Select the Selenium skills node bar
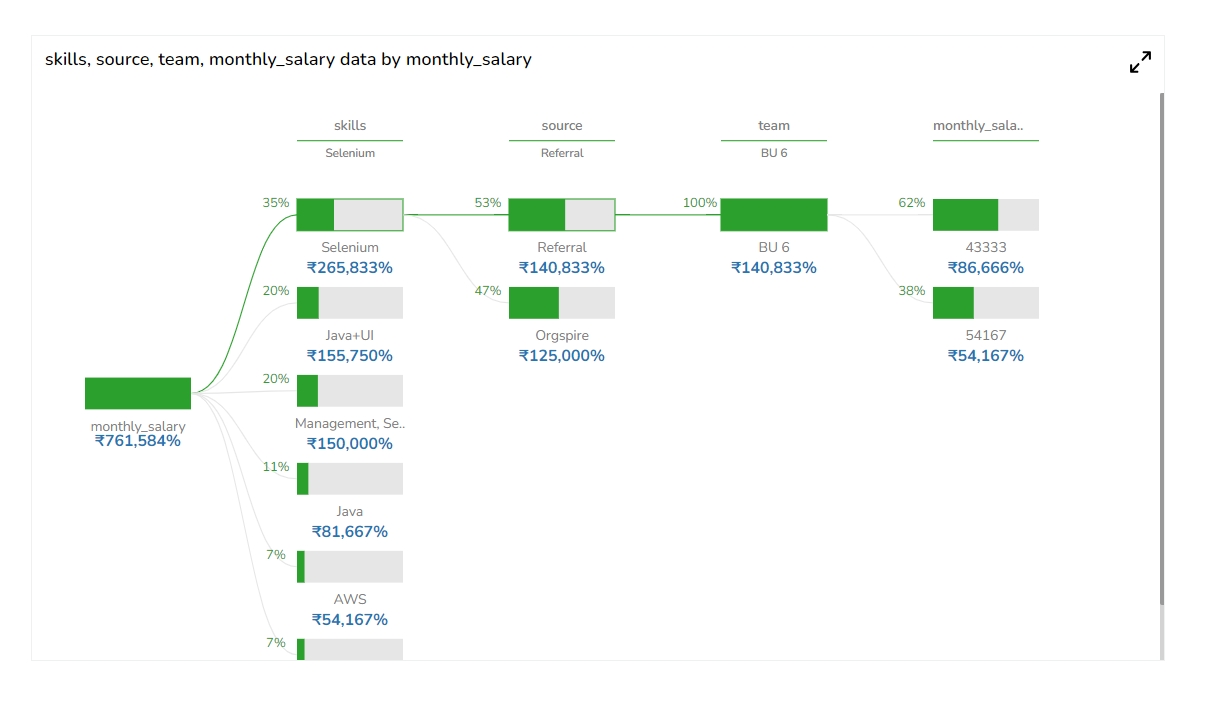 click(x=350, y=215)
